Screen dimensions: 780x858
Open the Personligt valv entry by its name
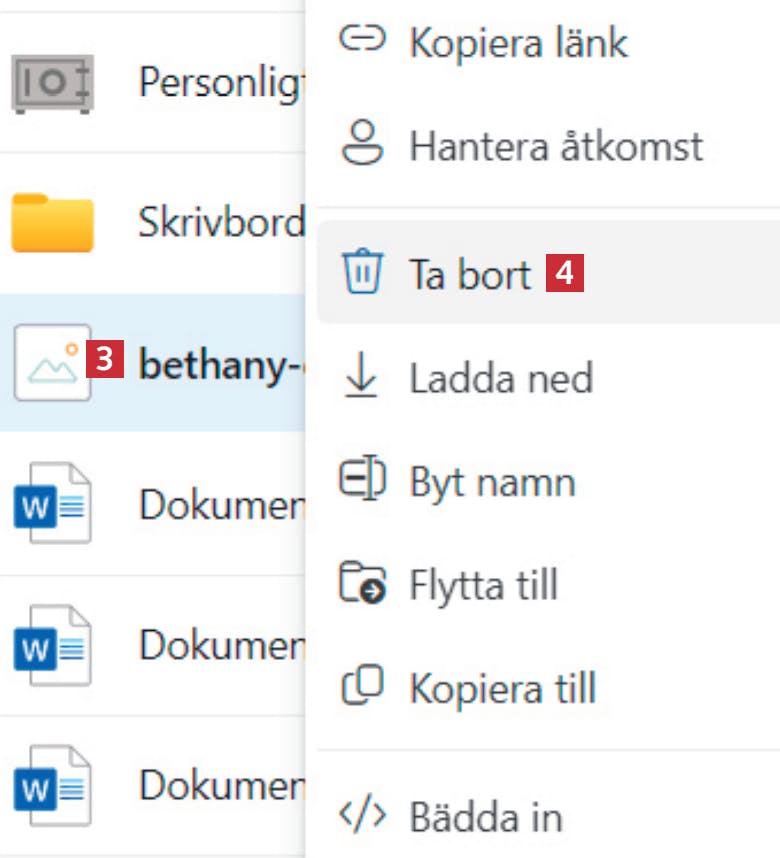220,82
